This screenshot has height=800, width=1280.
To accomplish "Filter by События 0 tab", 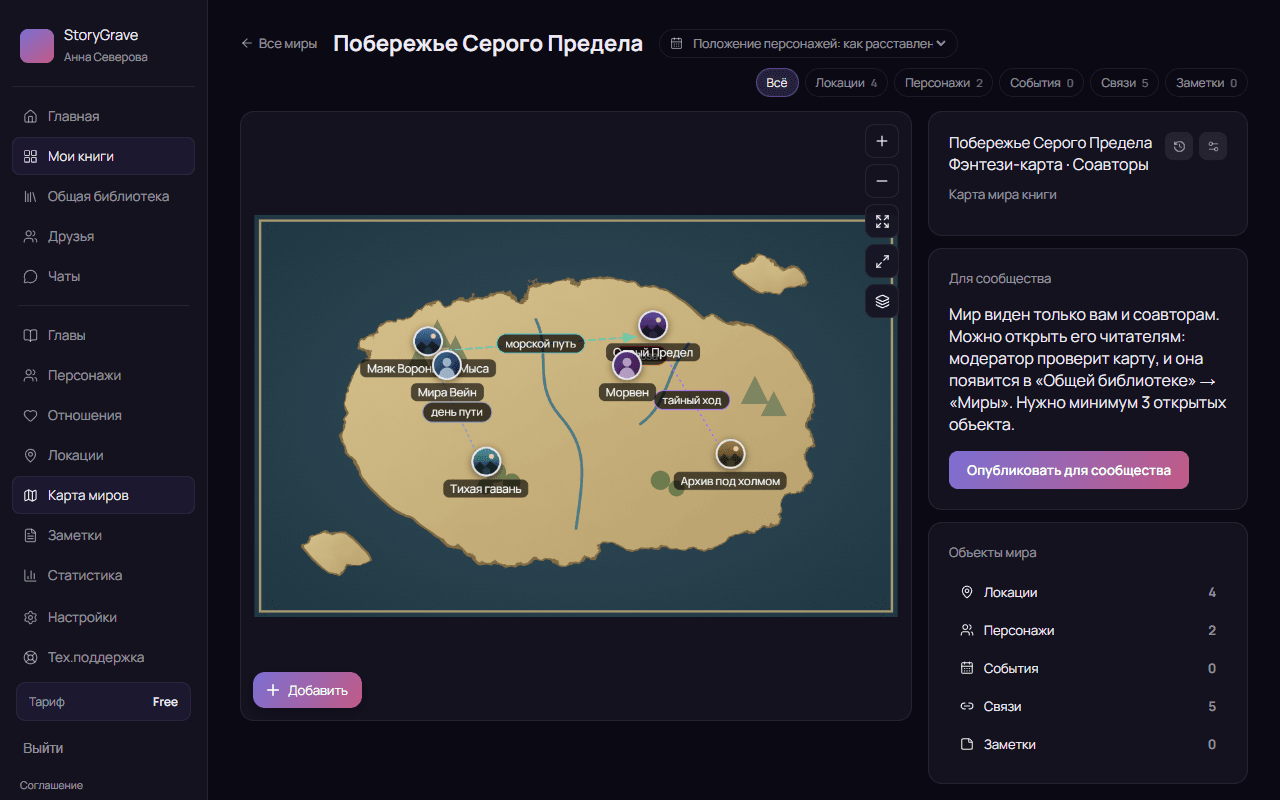I will tap(1042, 83).
